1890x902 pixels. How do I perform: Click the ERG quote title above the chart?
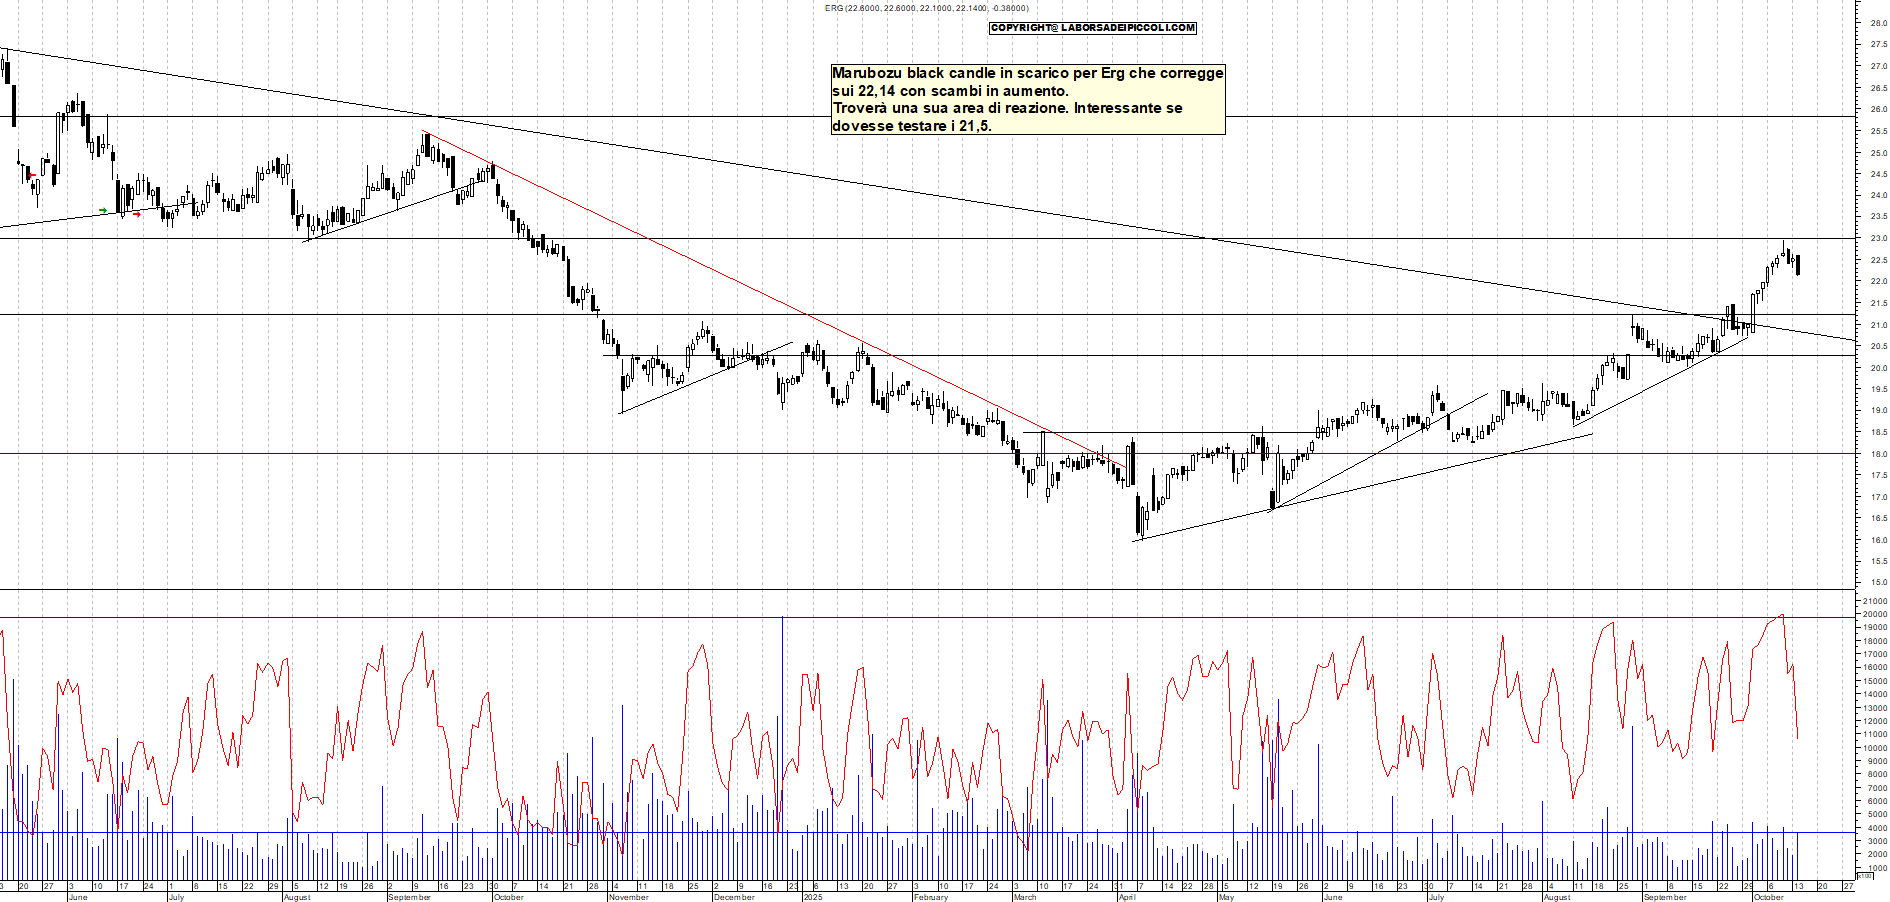tap(926, 8)
